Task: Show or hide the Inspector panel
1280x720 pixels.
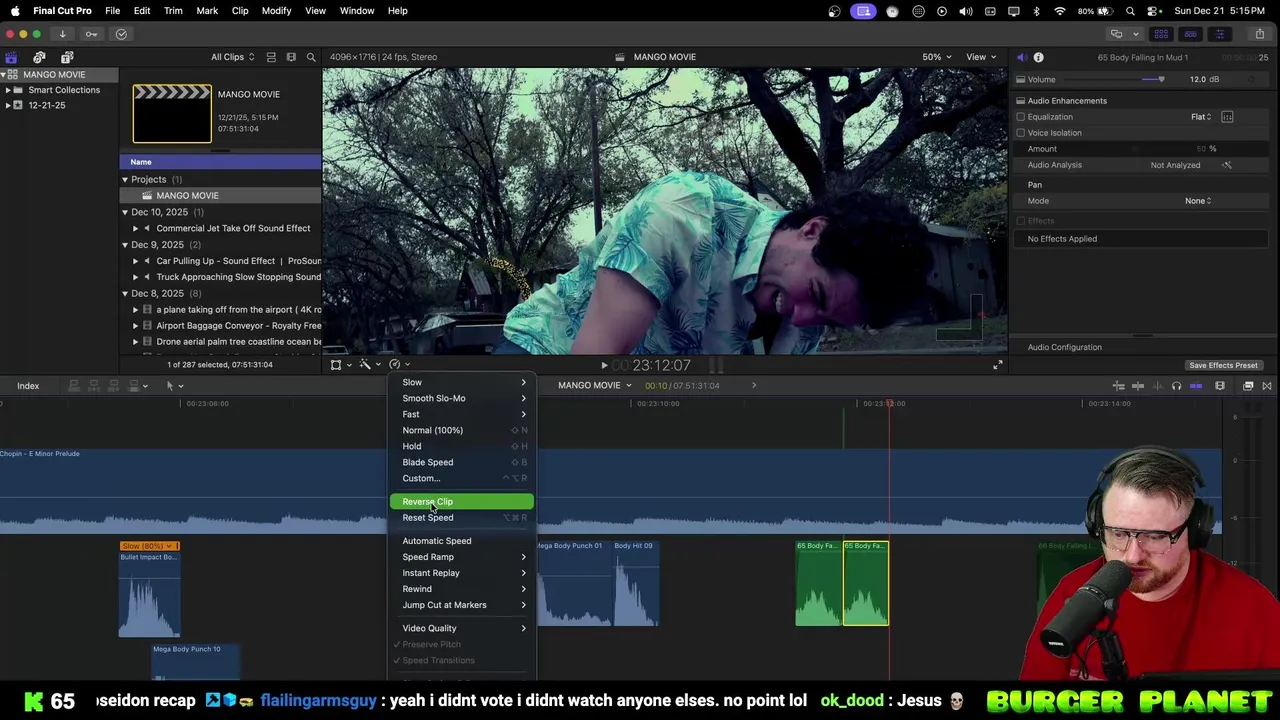Action: [1219, 34]
